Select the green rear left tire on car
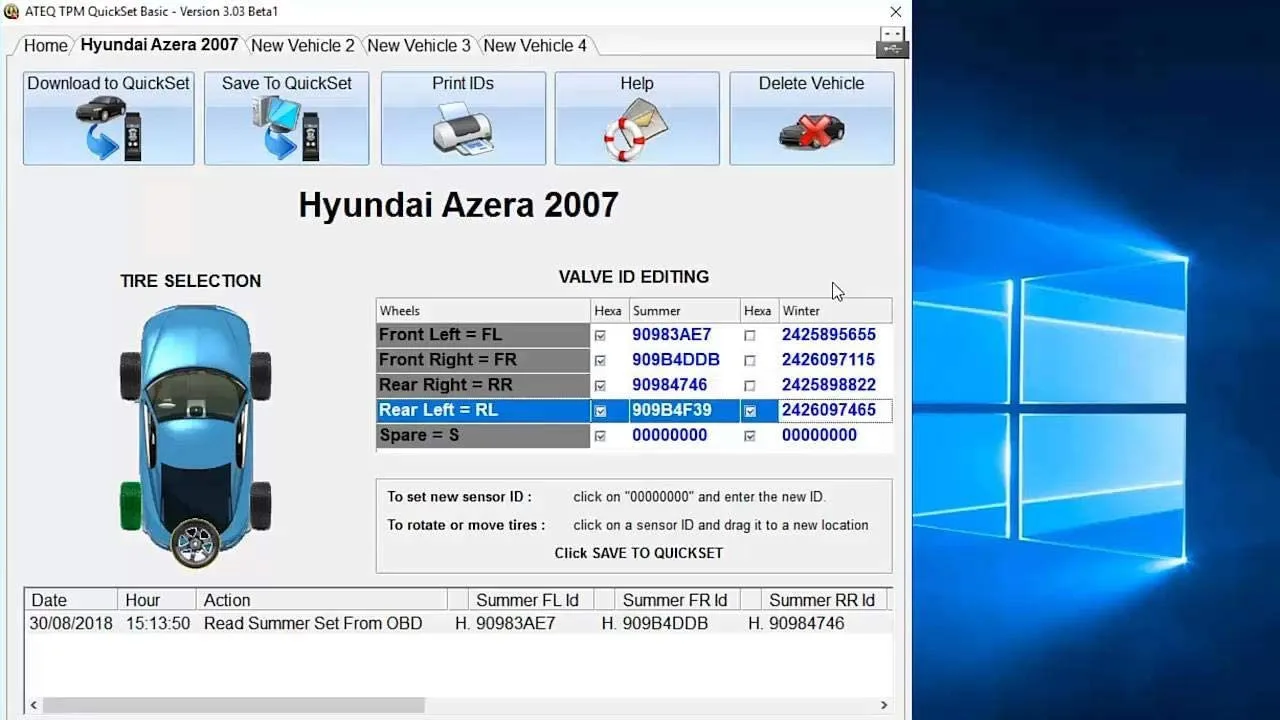The width and height of the screenshot is (1280, 720). 130,505
